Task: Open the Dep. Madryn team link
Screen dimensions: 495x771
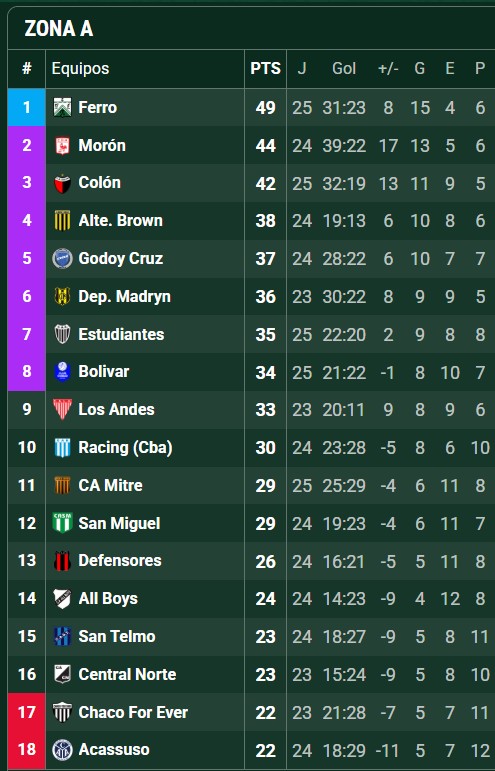Action: pyautogui.click(x=124, y=297)
